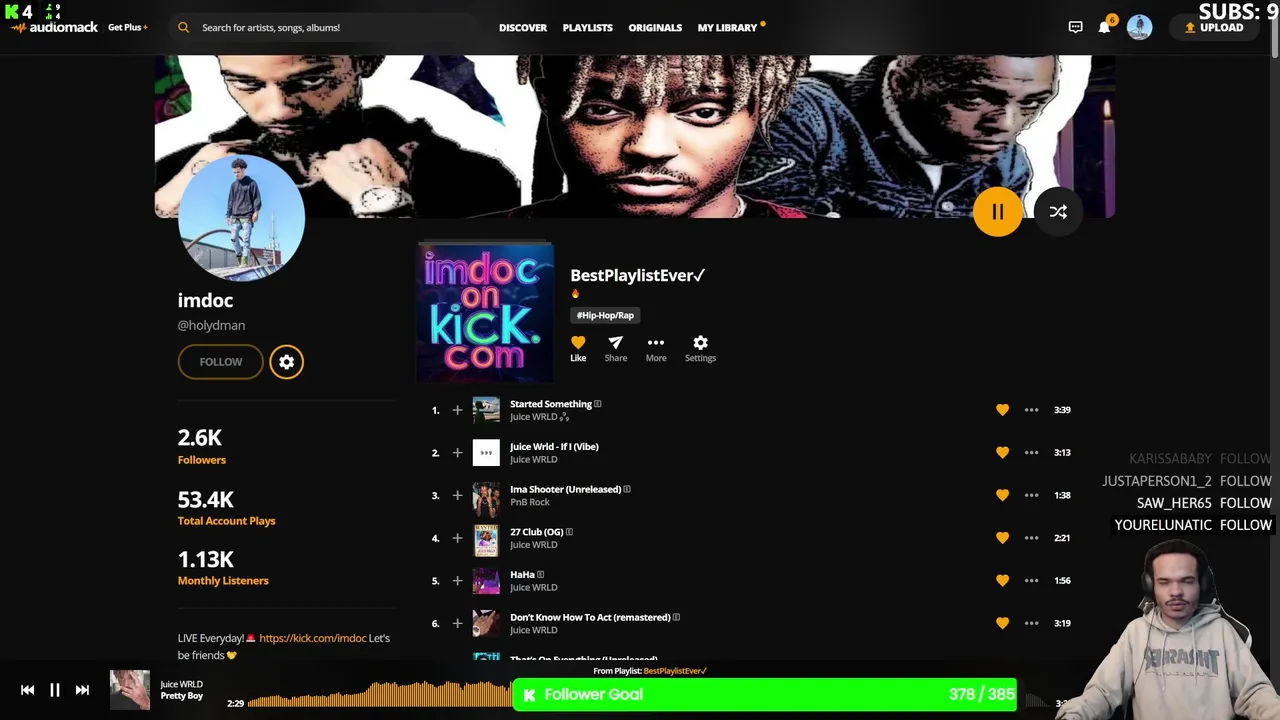1280x720 pixels.
Task: Open profile settings gear beside Follow
Action: click(x=286, y=362)
